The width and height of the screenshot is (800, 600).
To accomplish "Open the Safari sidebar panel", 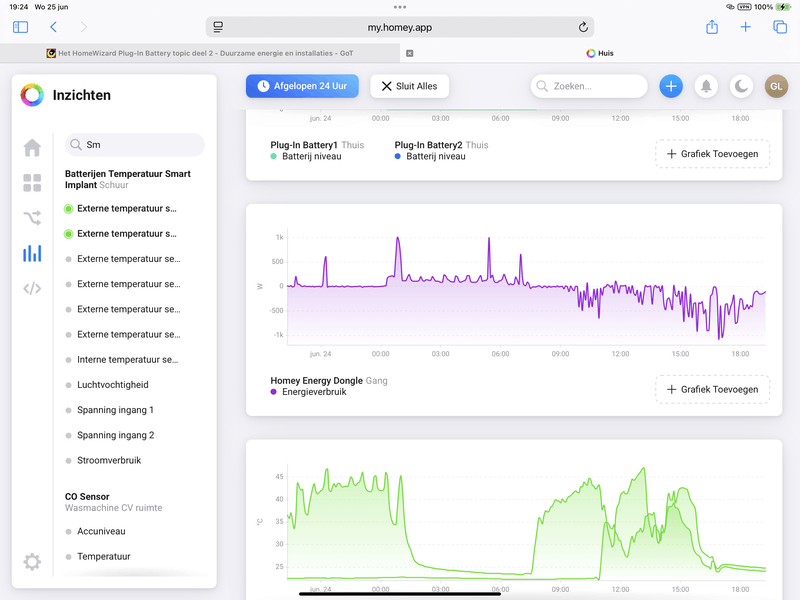I will point(20,27).
